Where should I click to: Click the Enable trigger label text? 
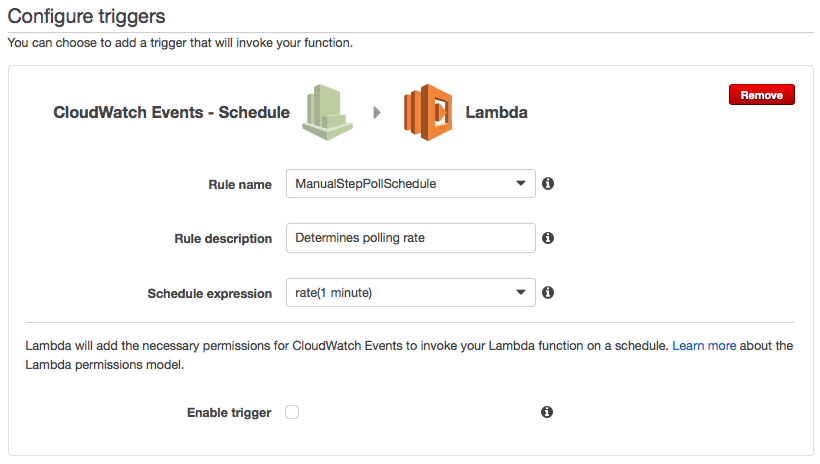[x=229, y=413]
